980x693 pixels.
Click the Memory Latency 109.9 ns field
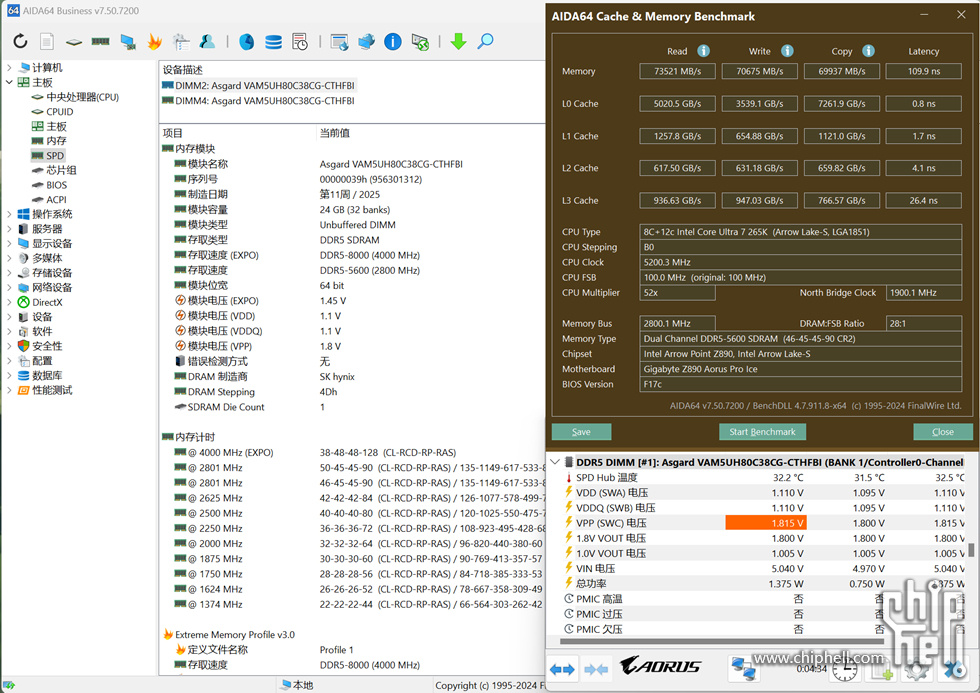pyautogui.click(x=923, y=71)
